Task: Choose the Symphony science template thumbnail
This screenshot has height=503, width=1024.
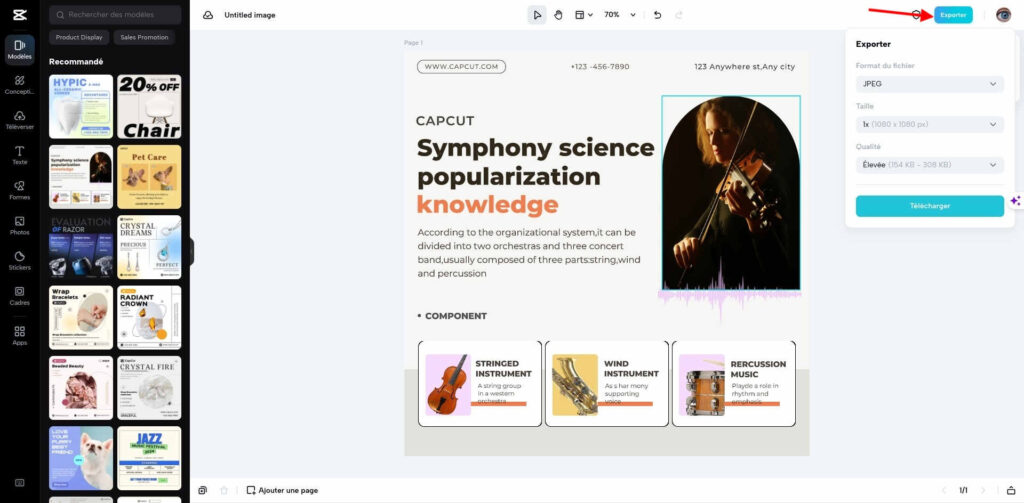Action: (x=81, y=176)
